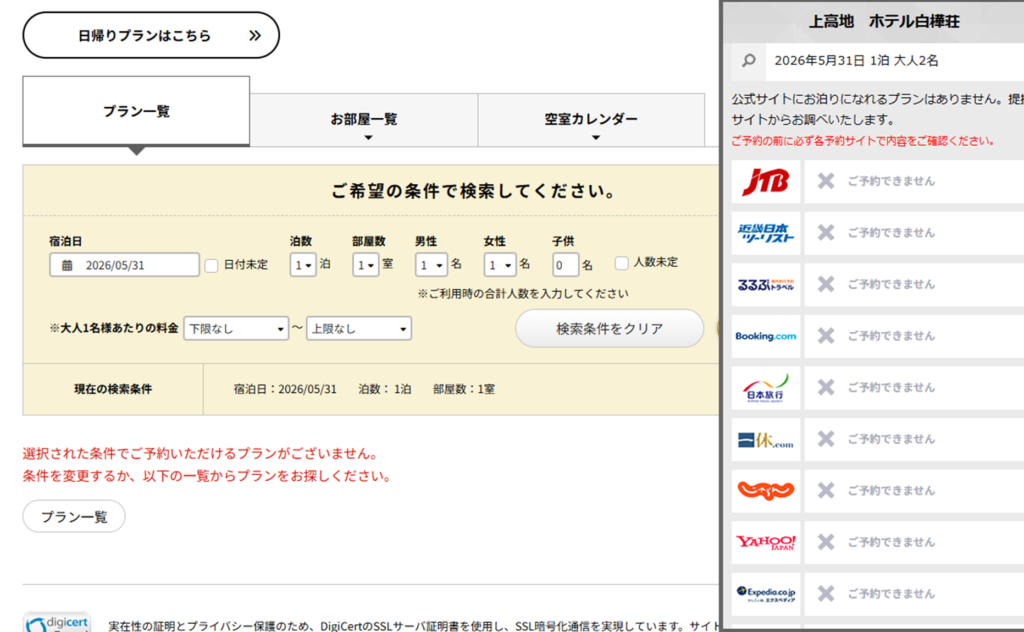1024x632 pixels.
Task: Expand the 下限なし minimum price dropdown
Action: [x=236, y=329]
